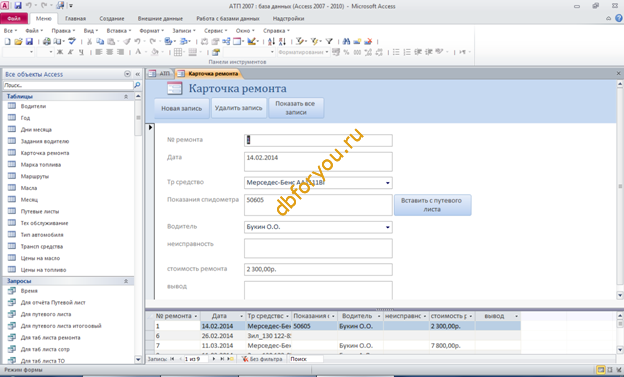Open the Создание ribbon tab

click(111, 18)
